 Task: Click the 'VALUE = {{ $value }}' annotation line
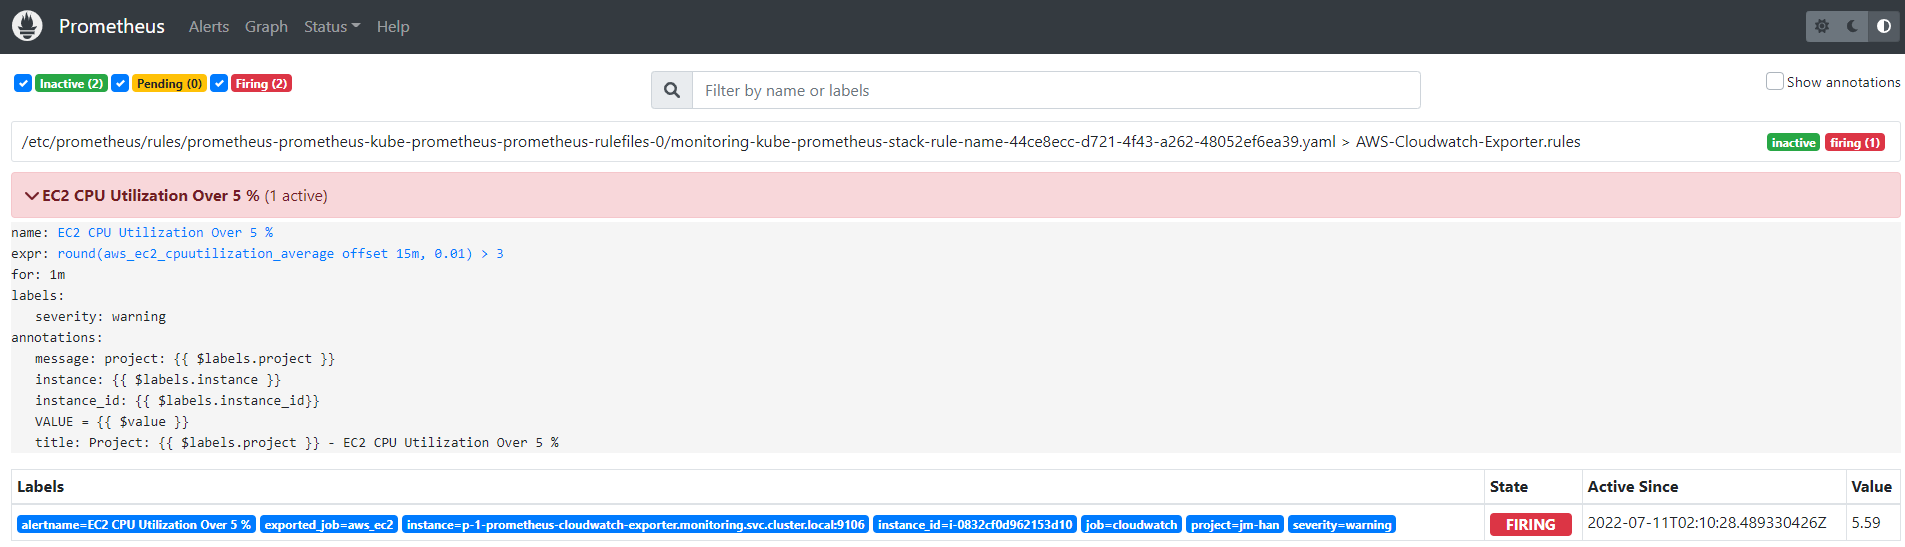click(x=111, y=421)
